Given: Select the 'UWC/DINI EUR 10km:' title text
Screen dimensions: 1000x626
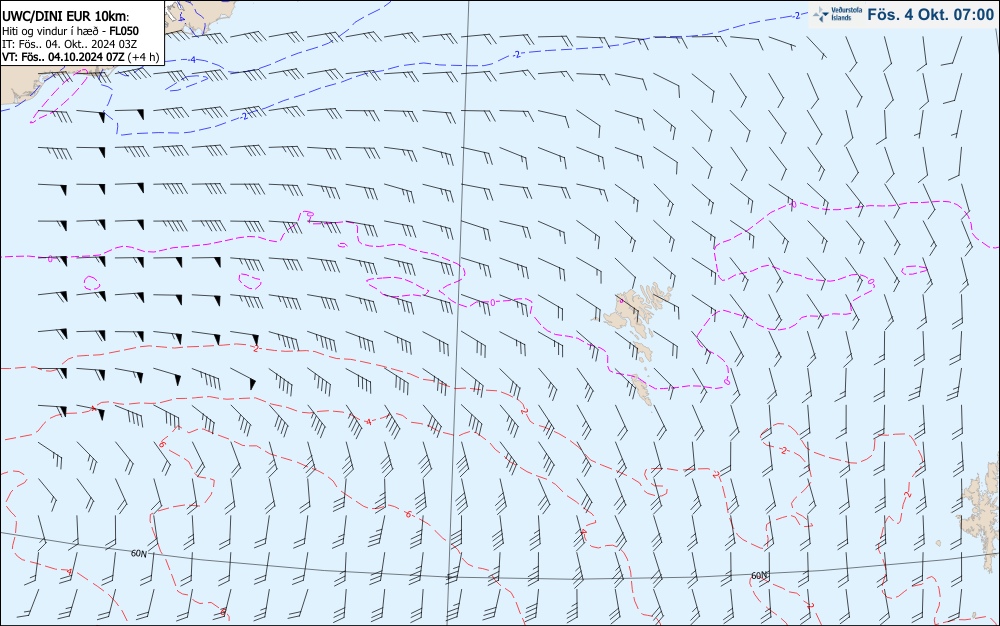Looking at the screenshot, I should coord(66,17).
